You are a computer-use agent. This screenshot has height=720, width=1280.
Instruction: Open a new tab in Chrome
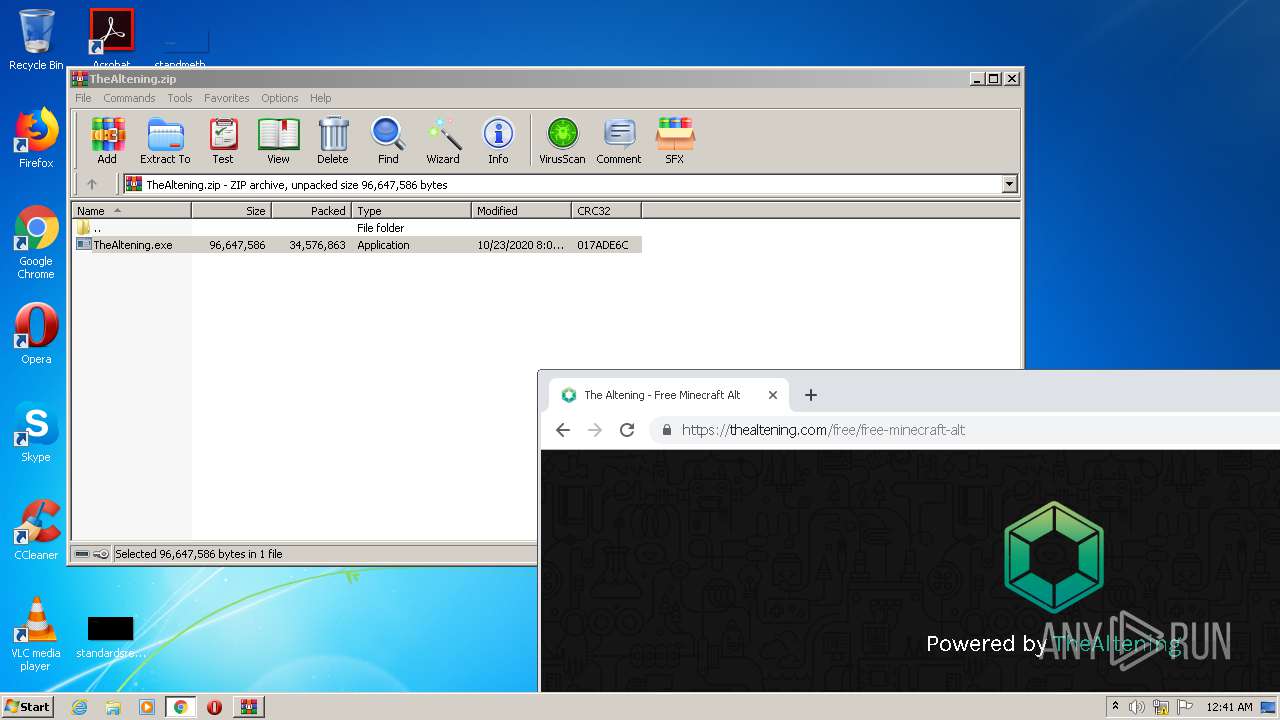(811, 395)
